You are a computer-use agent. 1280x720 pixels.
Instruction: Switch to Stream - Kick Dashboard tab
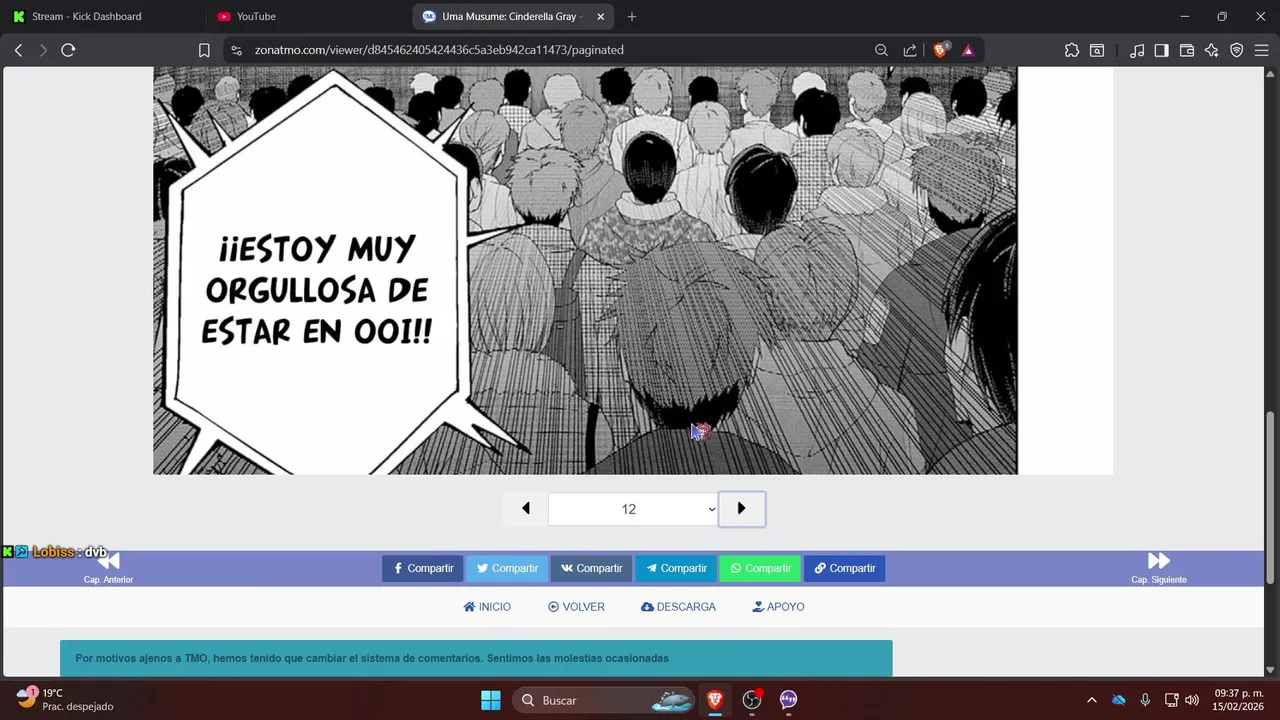(103, 16)
